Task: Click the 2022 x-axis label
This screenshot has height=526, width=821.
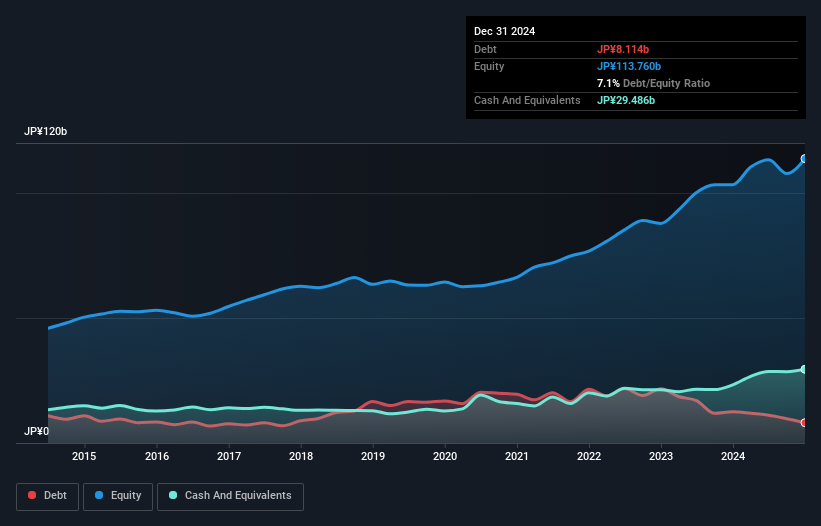Action: tap(589, 456)
